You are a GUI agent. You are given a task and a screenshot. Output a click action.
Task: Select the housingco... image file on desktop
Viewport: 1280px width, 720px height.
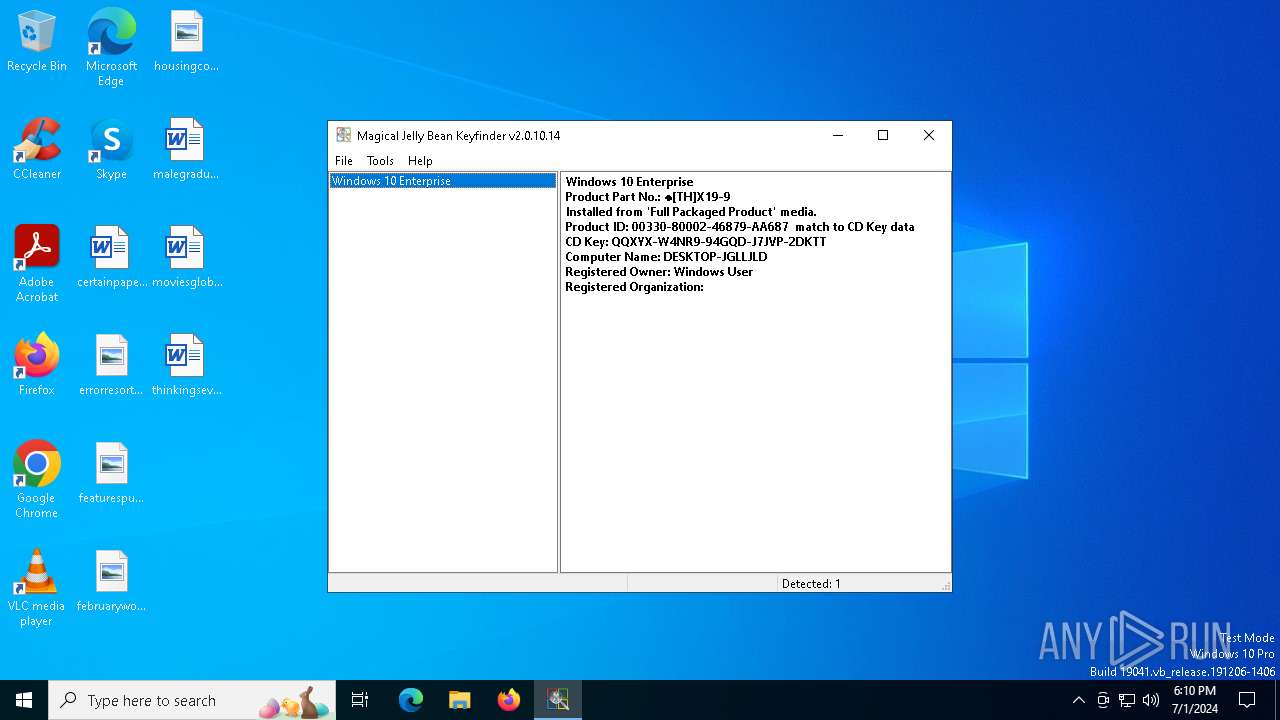tap(186, 42)
